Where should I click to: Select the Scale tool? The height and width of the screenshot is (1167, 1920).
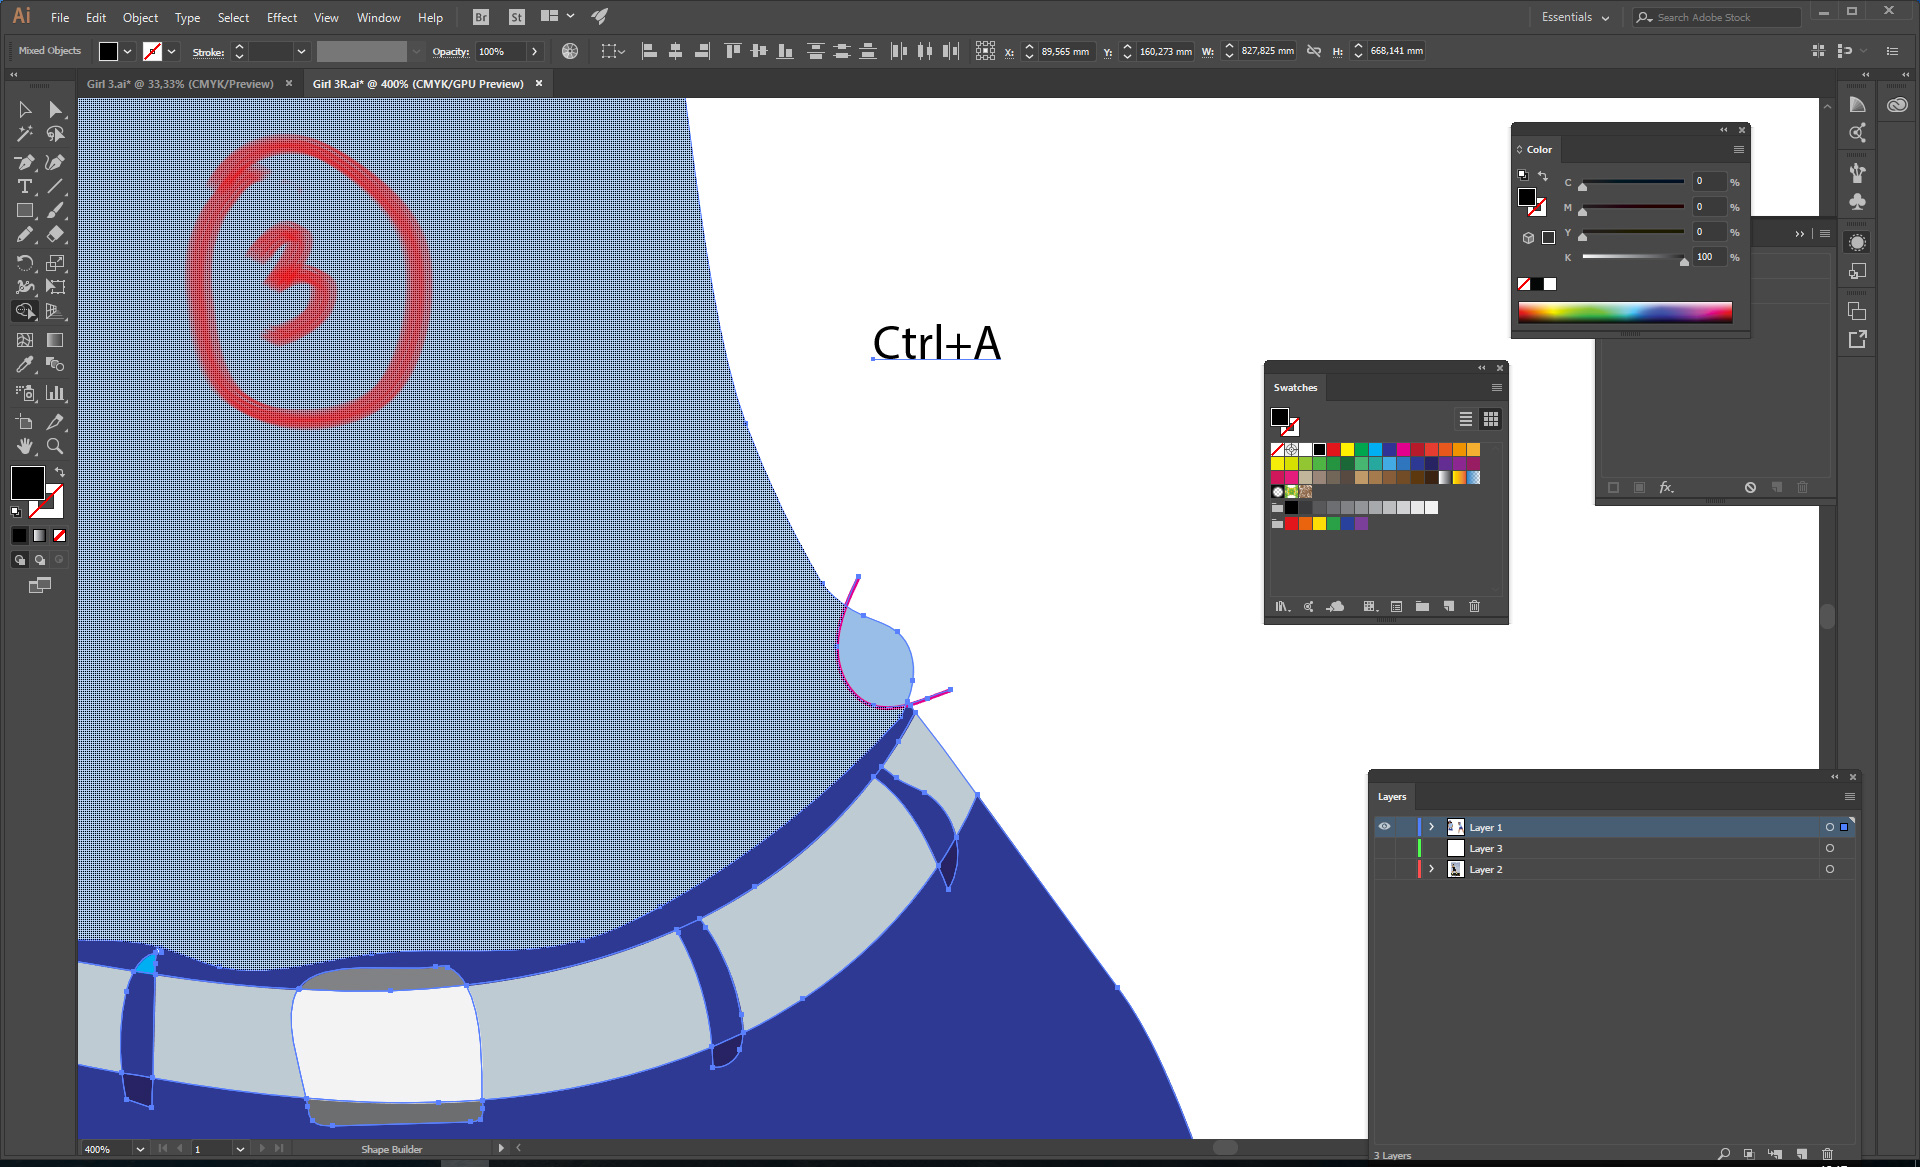pyautogui.click(x=55, y=263)
